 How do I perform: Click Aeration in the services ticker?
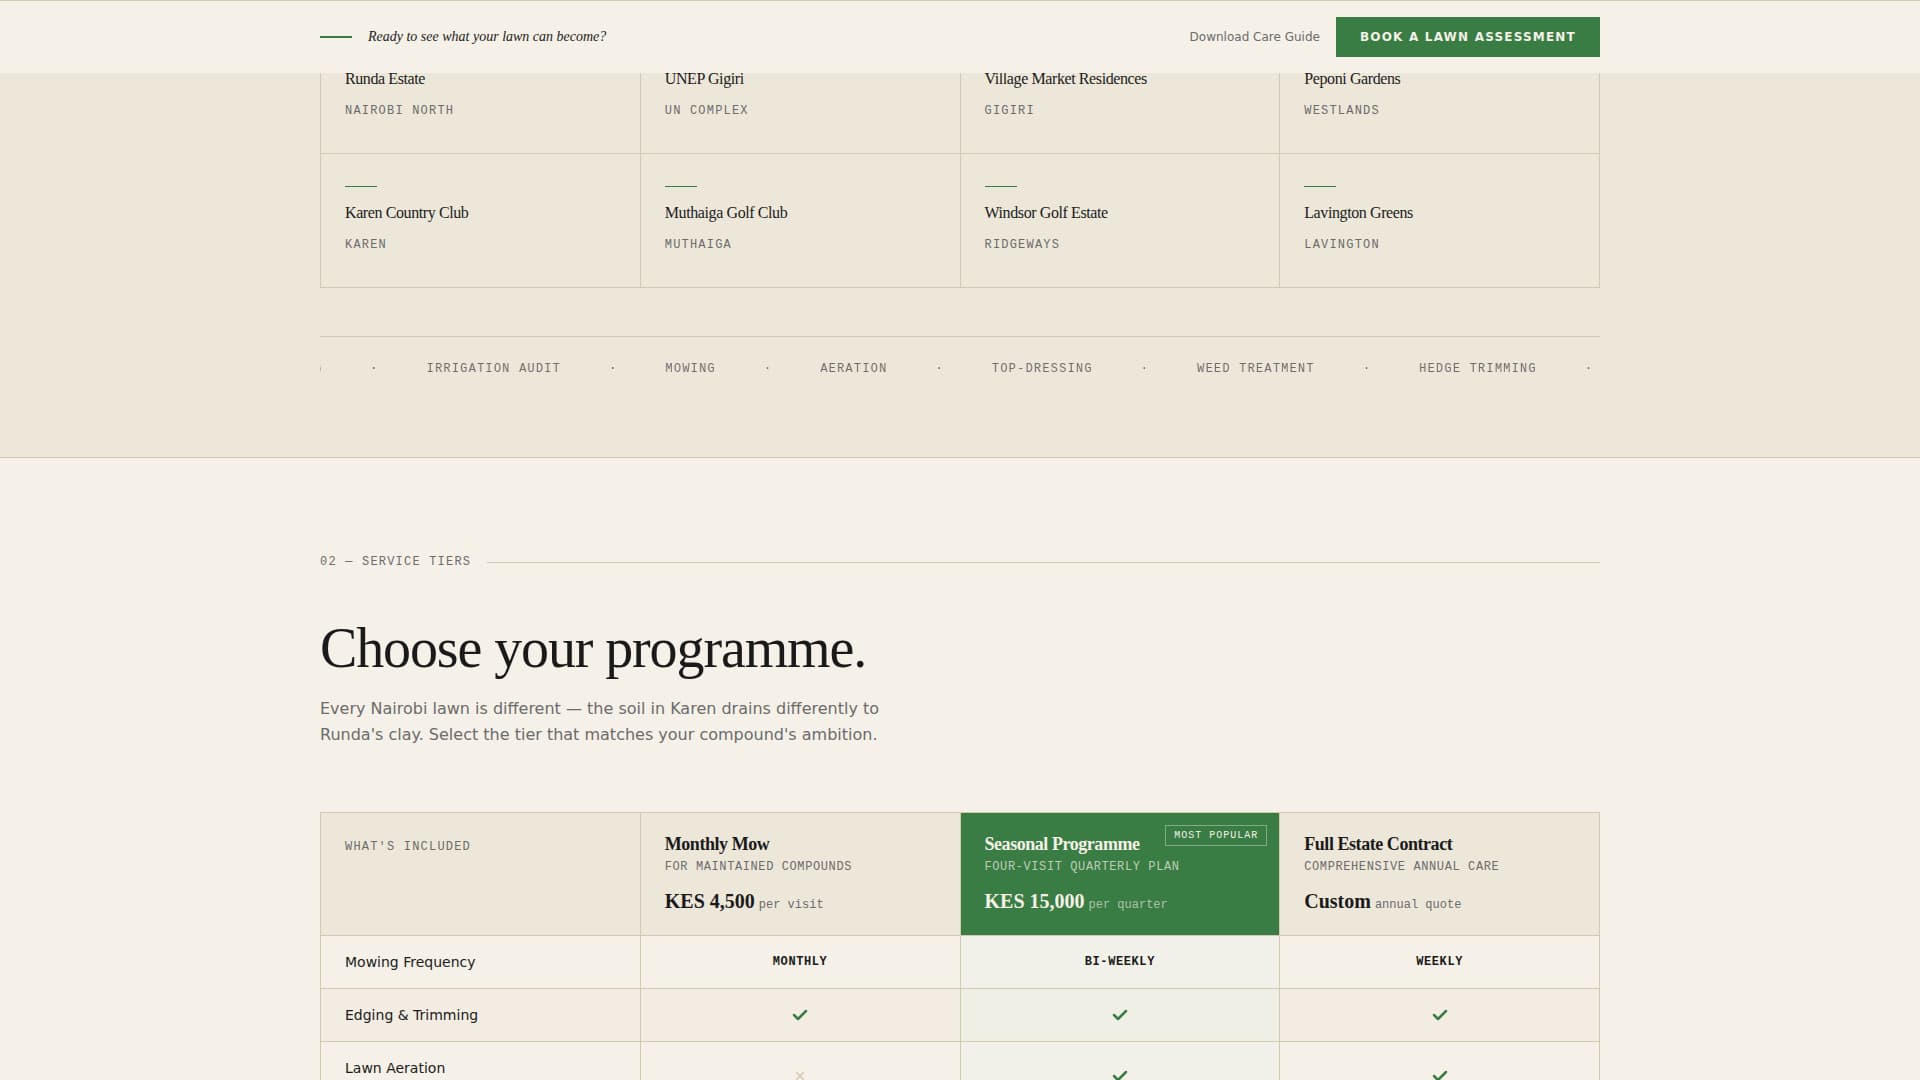[853, 368]
